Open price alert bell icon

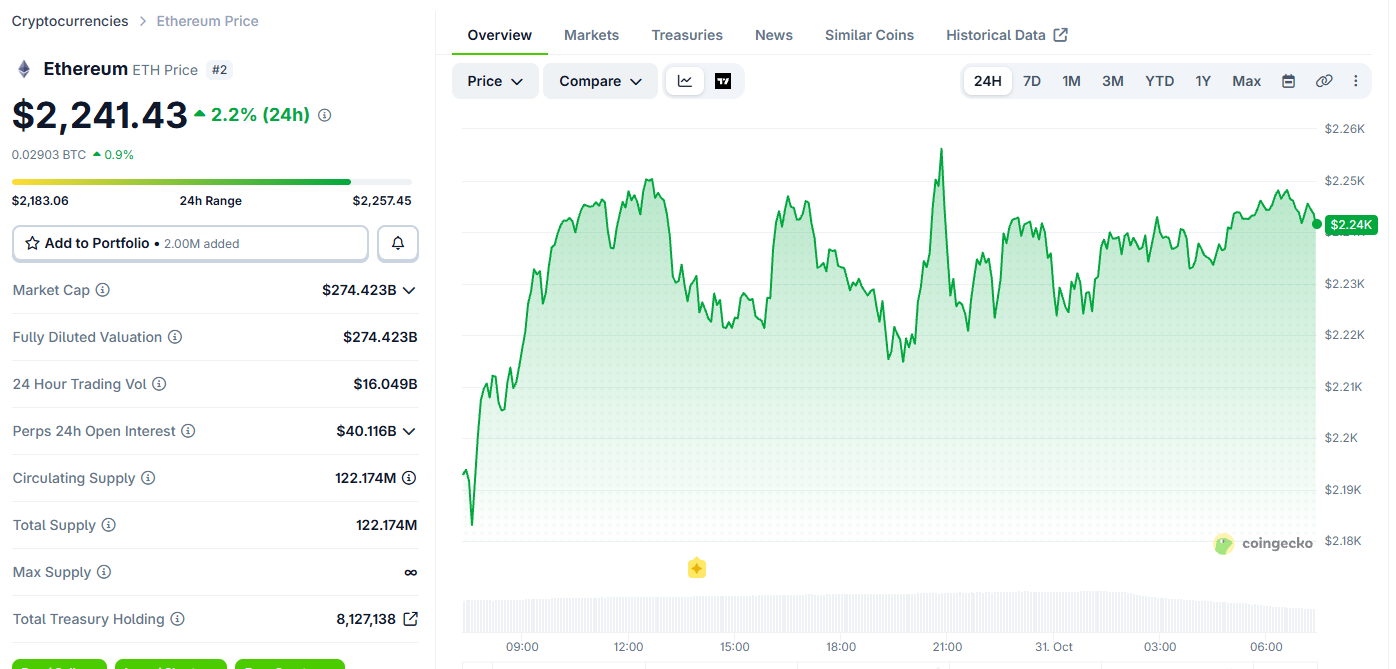pos(398,243)
